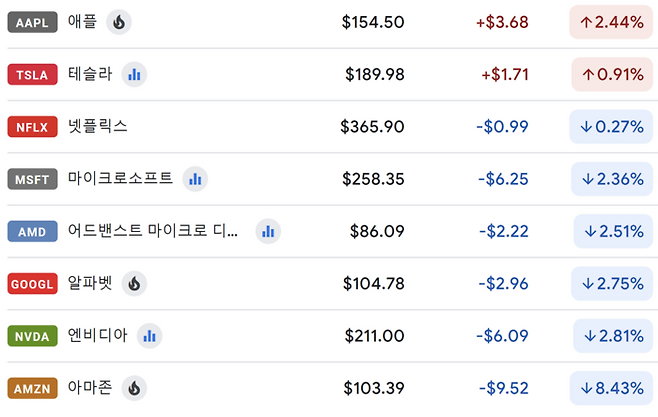The height and width of the screenshot is (417, 658).
Task: Click the bar chart icon beside 마이크로소프트
Action: [x=195, y=179]
